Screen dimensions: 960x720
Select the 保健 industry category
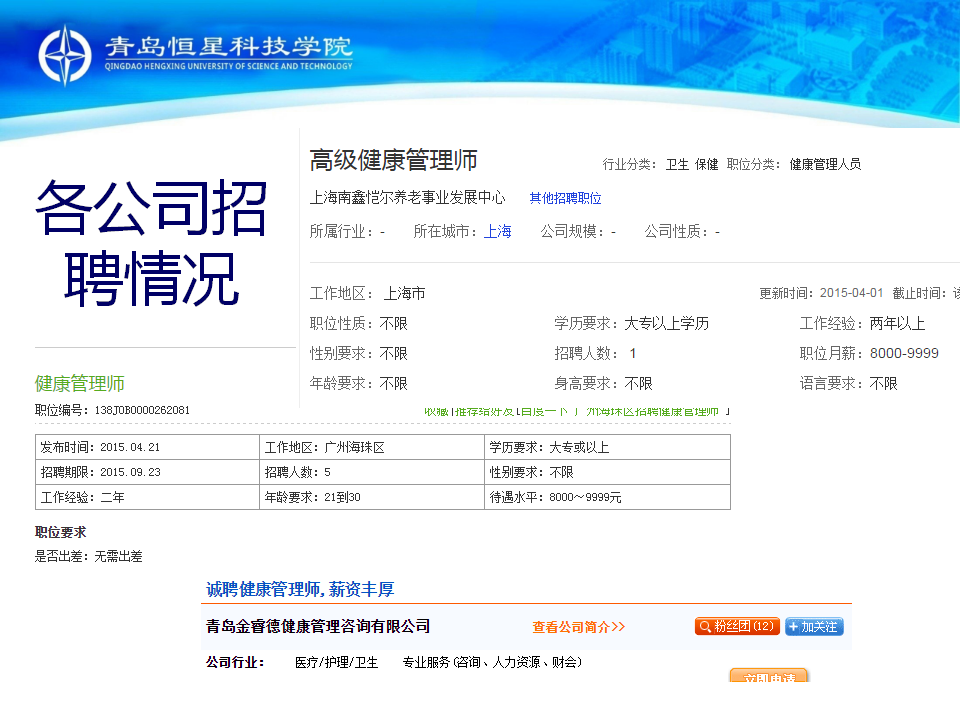pos(707,164)
